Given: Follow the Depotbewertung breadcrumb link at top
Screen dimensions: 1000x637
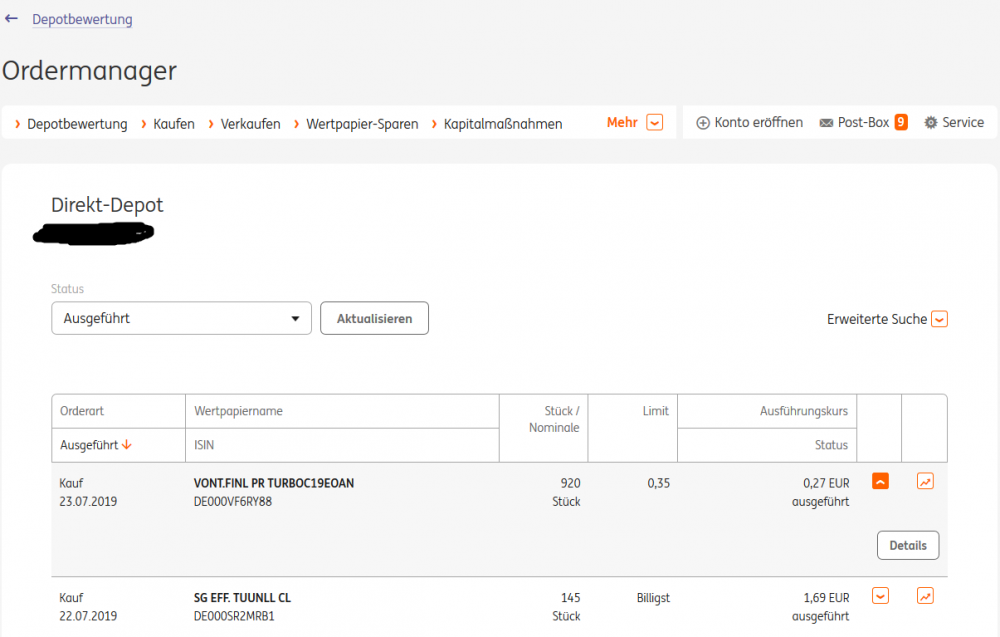Looking at the screenshot, I should pyautogui.click(x=82, y=19).
